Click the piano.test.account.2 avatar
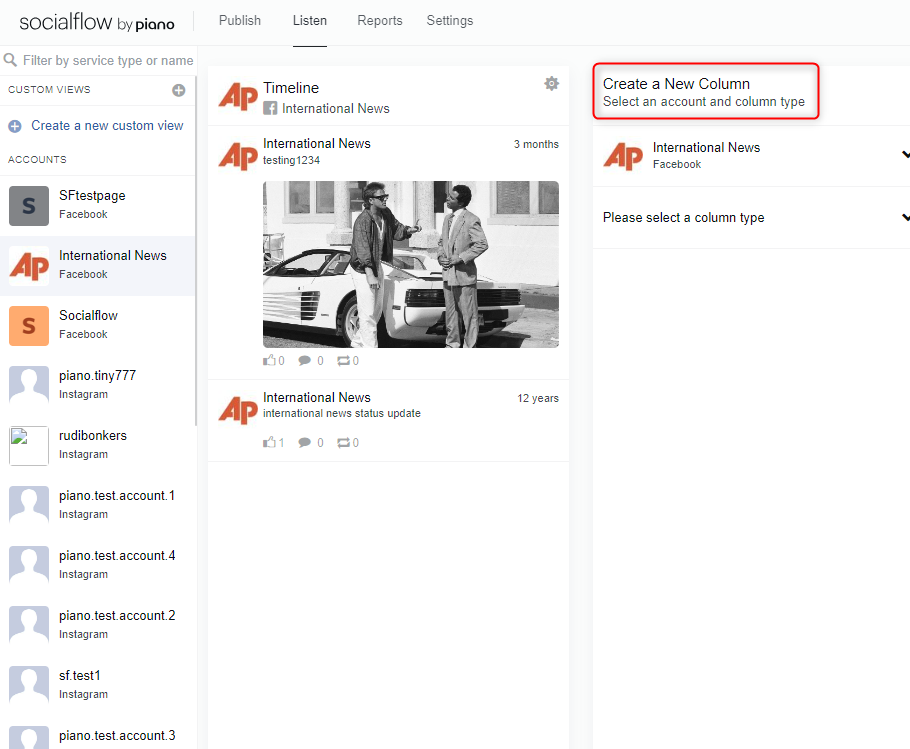The image size is (910, 749). click(29, 626)
